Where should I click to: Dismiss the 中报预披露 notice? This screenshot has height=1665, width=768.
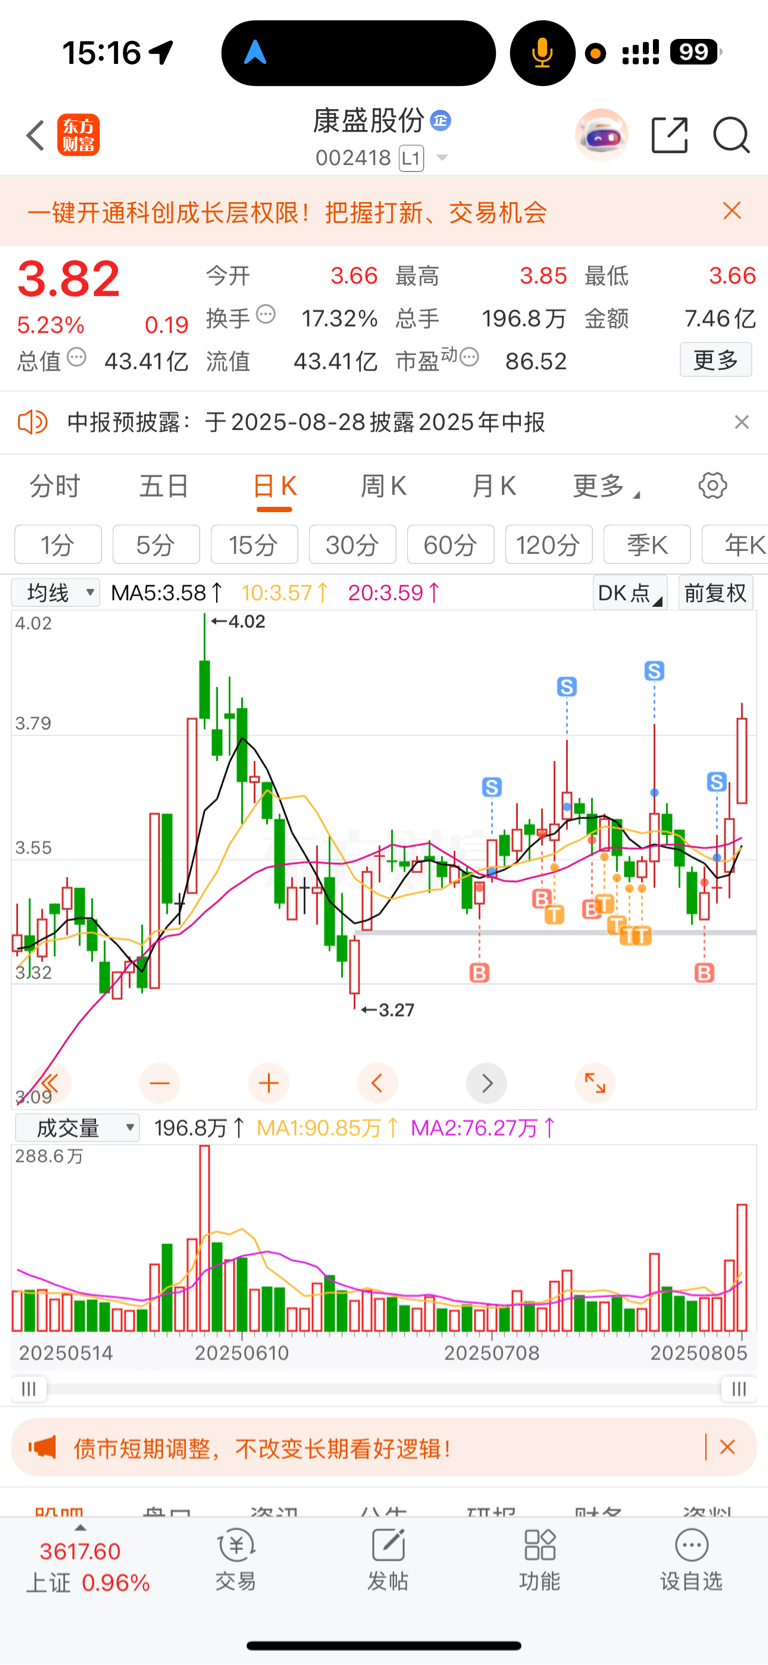(x=741, y=422)
